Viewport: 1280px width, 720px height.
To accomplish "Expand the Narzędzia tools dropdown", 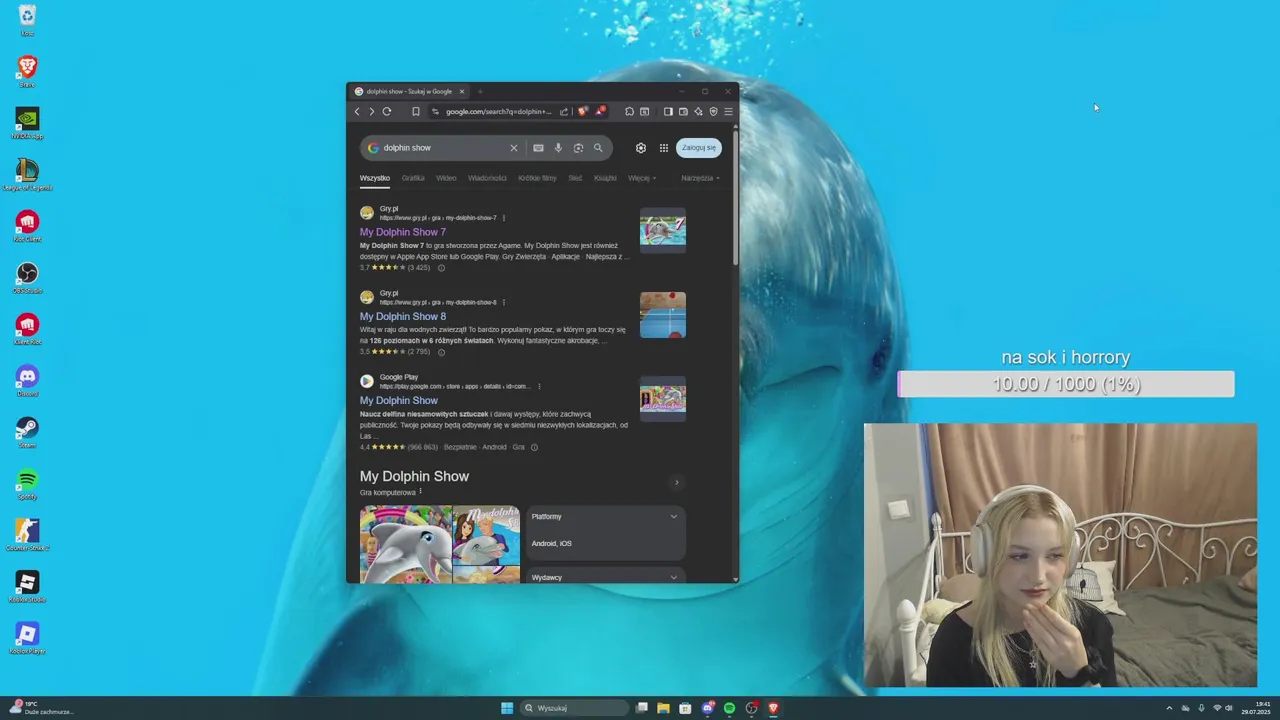I will pos(700,178).
